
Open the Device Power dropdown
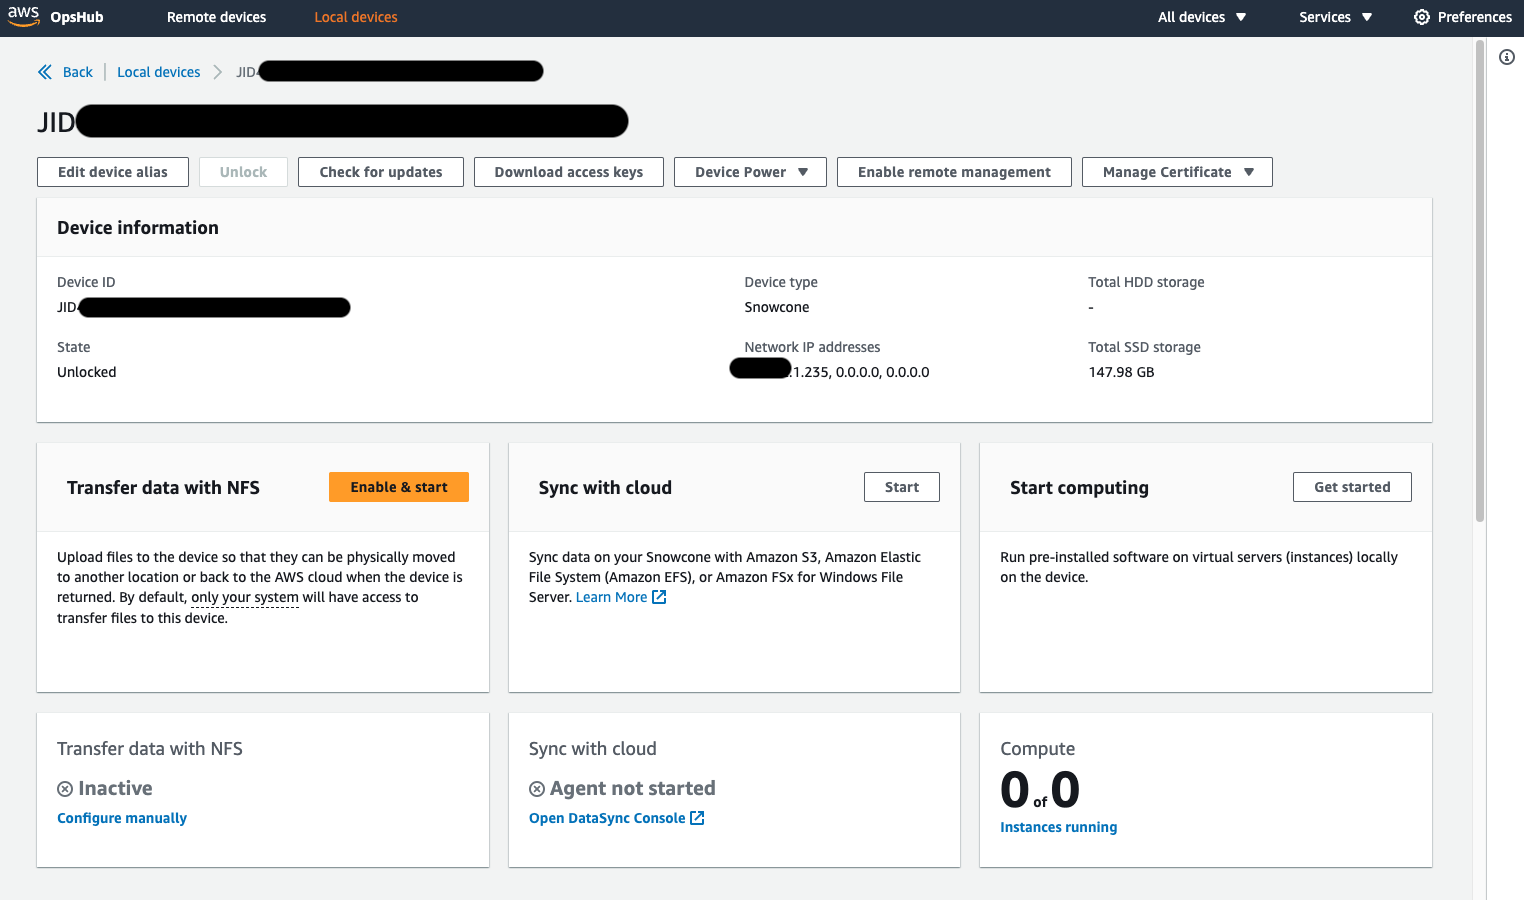pos(750,172)
